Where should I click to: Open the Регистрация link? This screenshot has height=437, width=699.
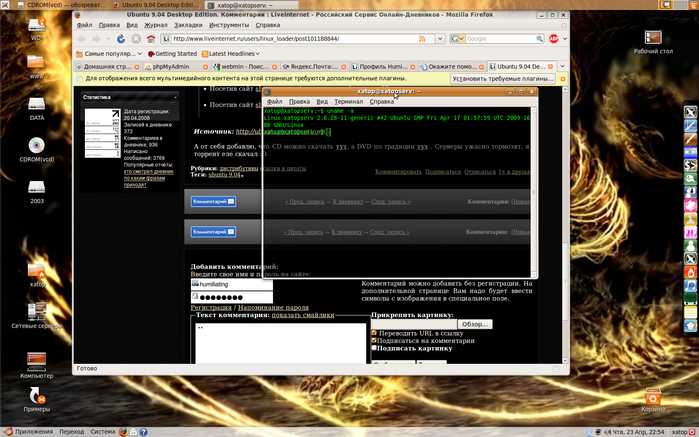click(211, 307)
